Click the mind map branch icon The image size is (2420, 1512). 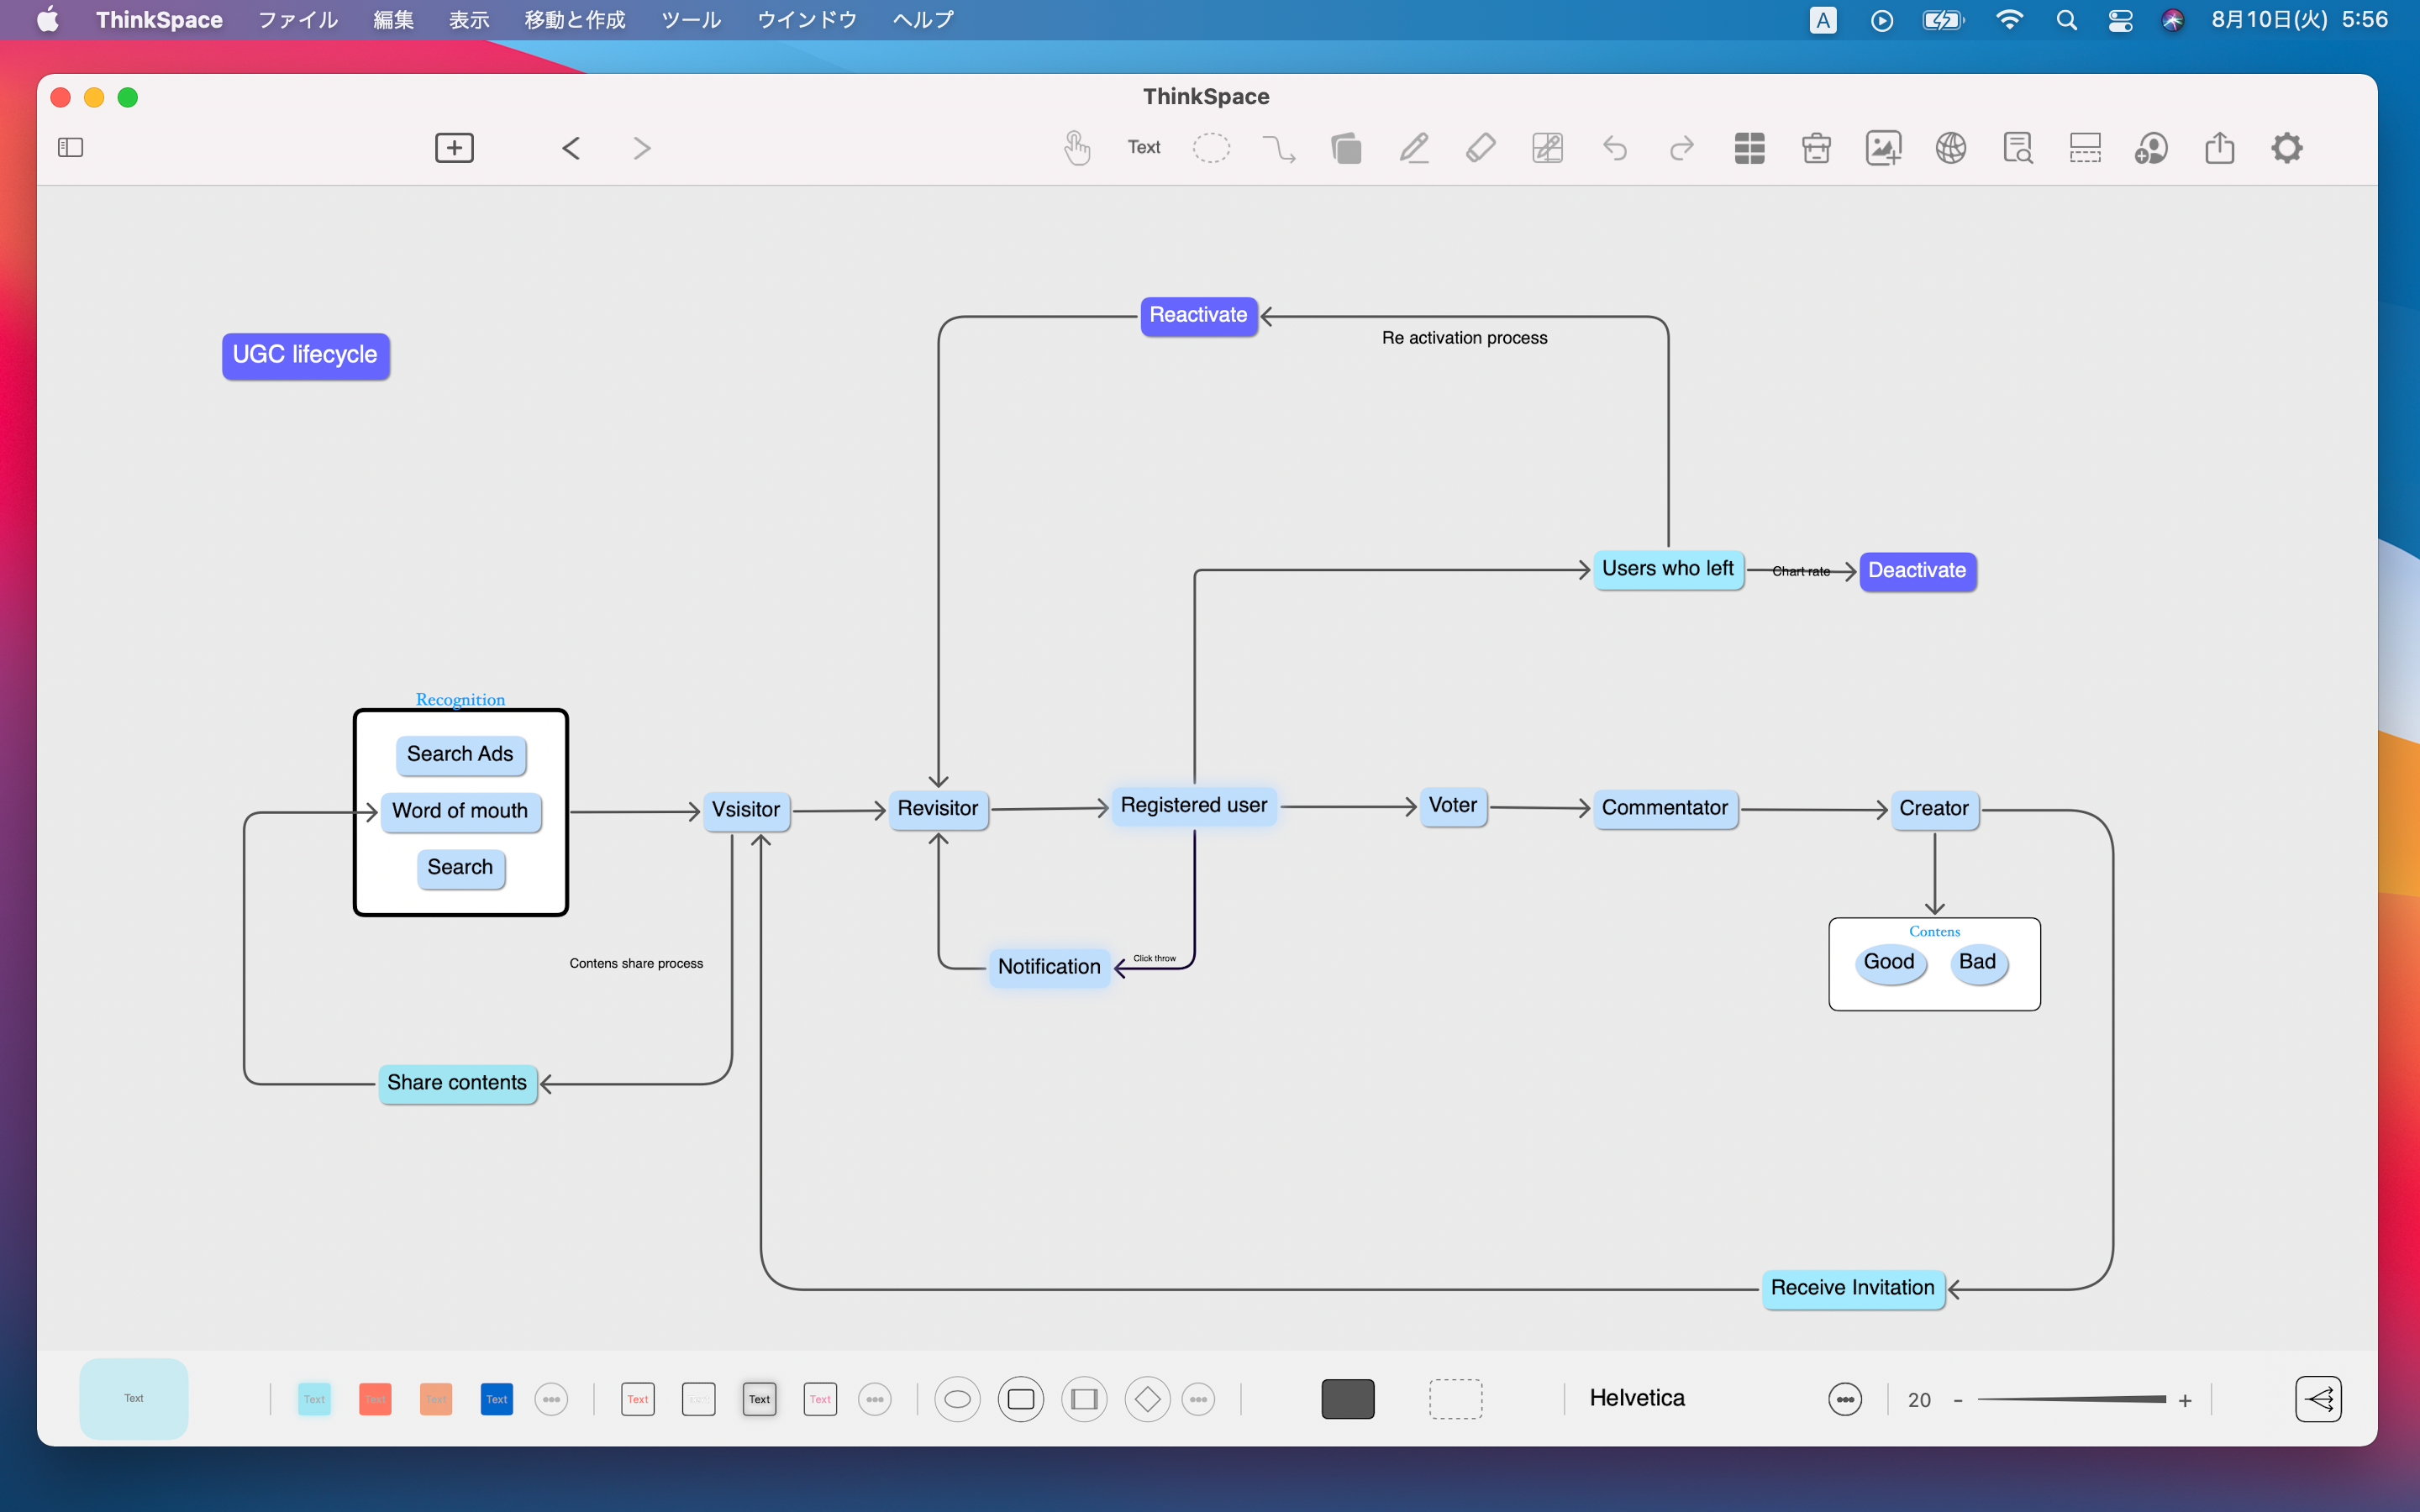pos(2318,1399)
